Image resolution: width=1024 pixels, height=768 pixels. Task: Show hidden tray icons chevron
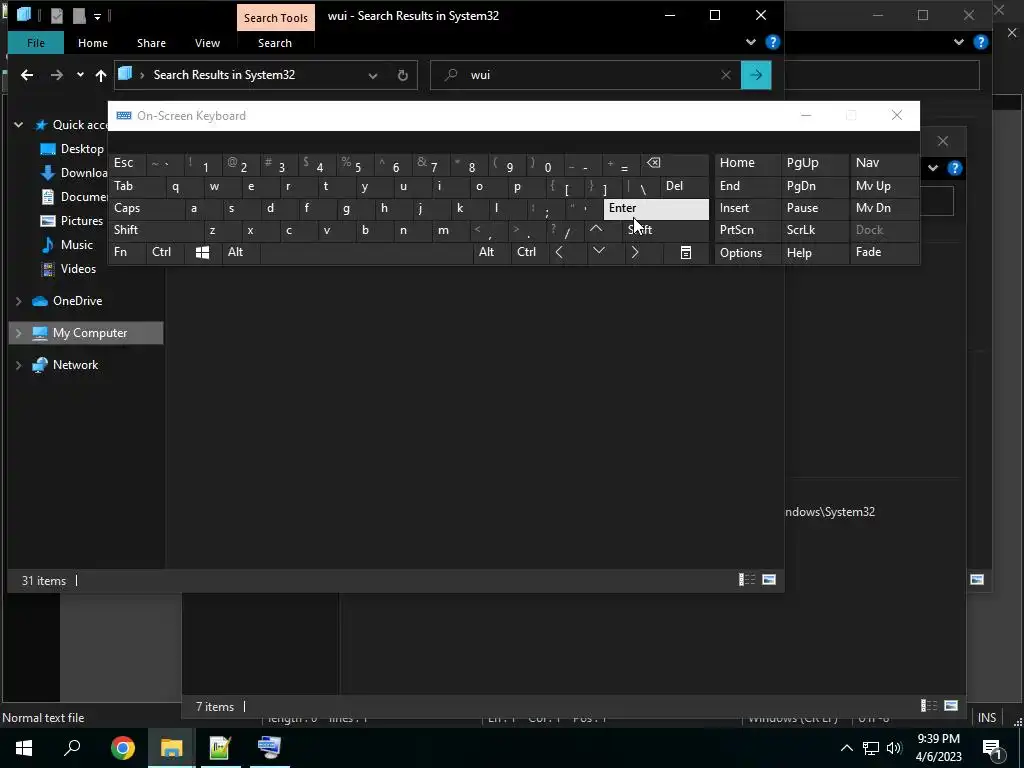(x=846, y=748)
